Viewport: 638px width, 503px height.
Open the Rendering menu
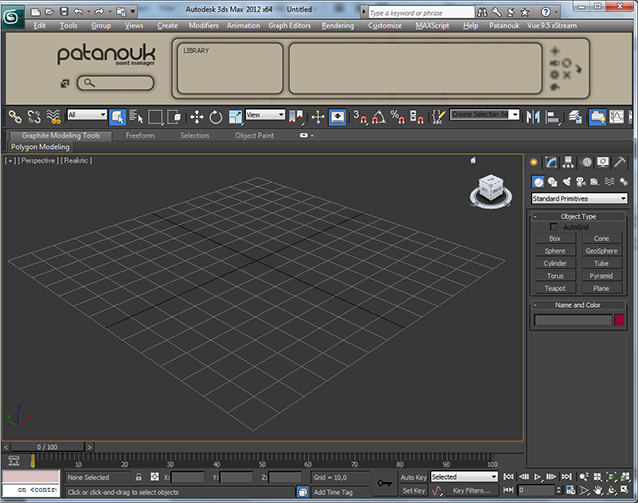click(x=338, y=26)
